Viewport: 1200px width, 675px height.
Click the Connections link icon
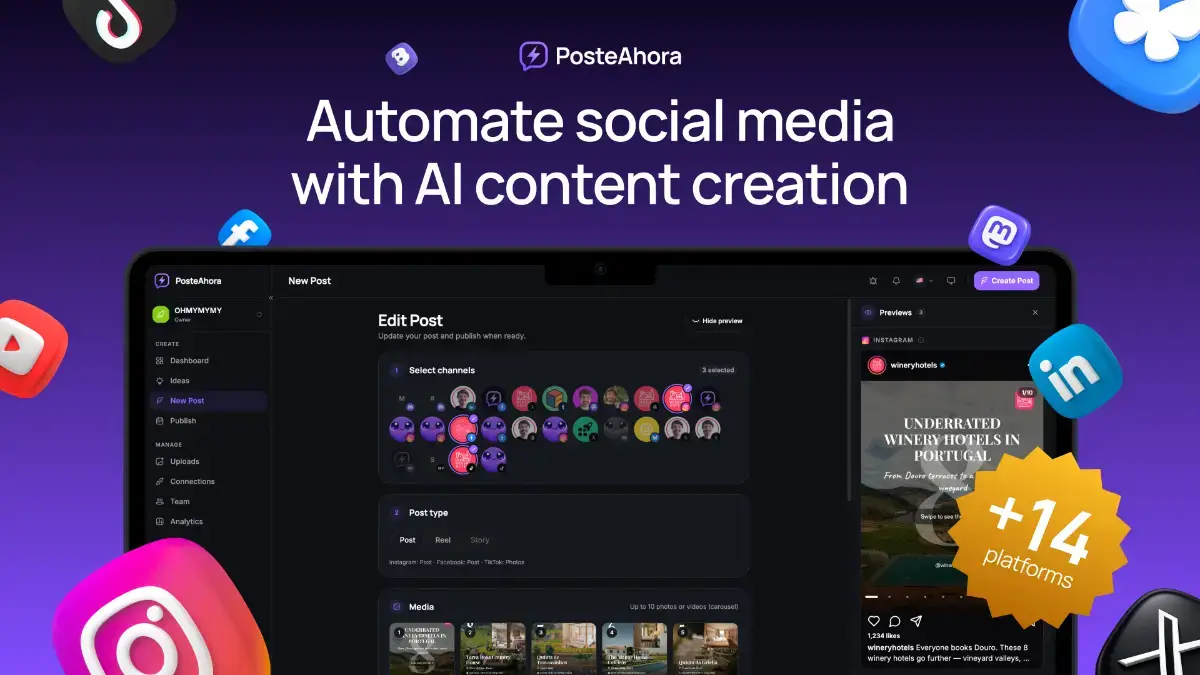160,481
